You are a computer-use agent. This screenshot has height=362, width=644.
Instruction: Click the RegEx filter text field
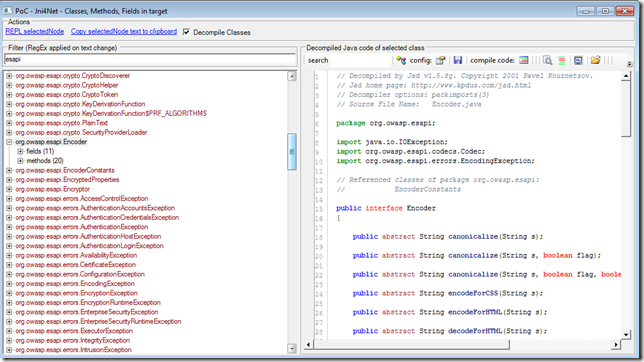[x=150, y=60]
